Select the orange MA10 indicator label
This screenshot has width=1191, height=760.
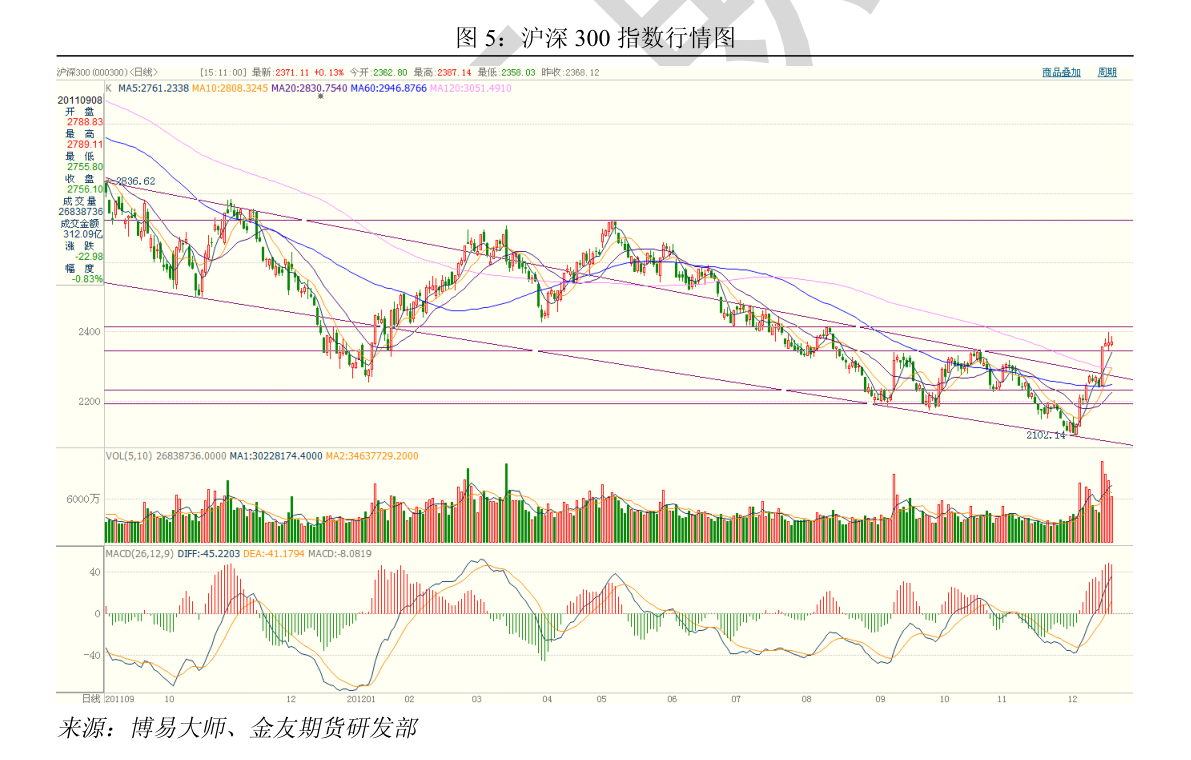[229, 88]
